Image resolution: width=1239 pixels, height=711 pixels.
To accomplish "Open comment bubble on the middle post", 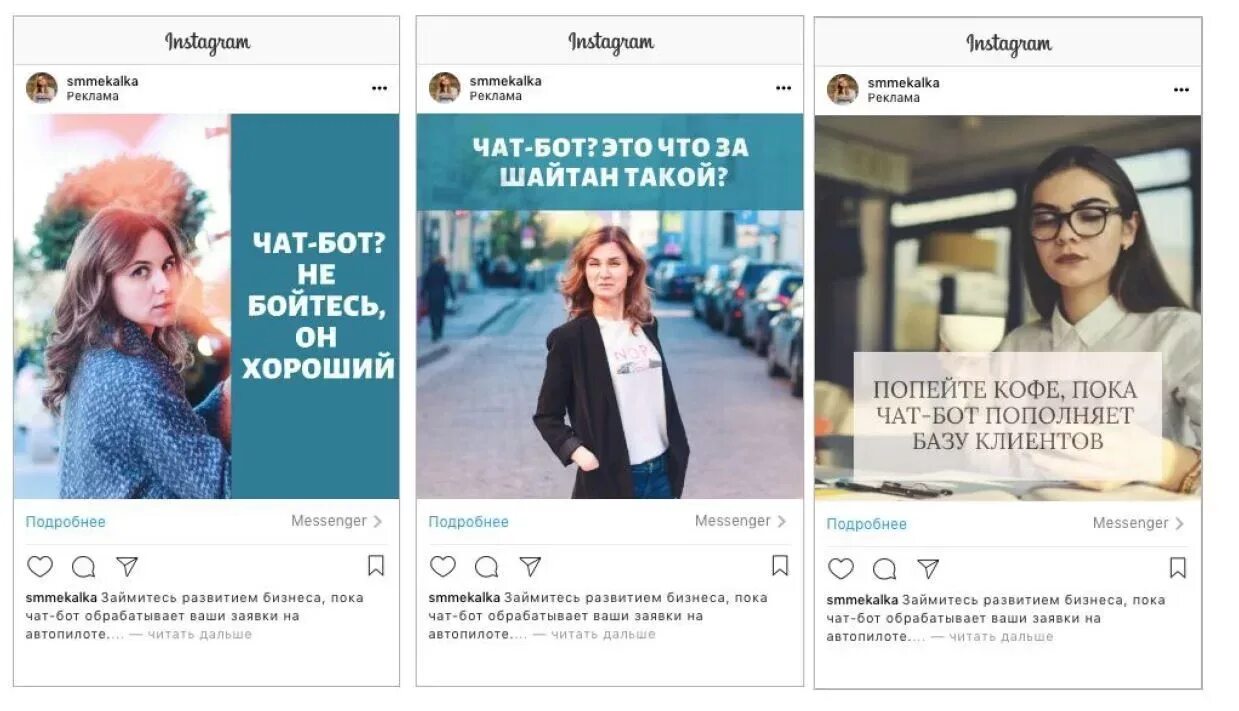I will [x=487, y=567].
